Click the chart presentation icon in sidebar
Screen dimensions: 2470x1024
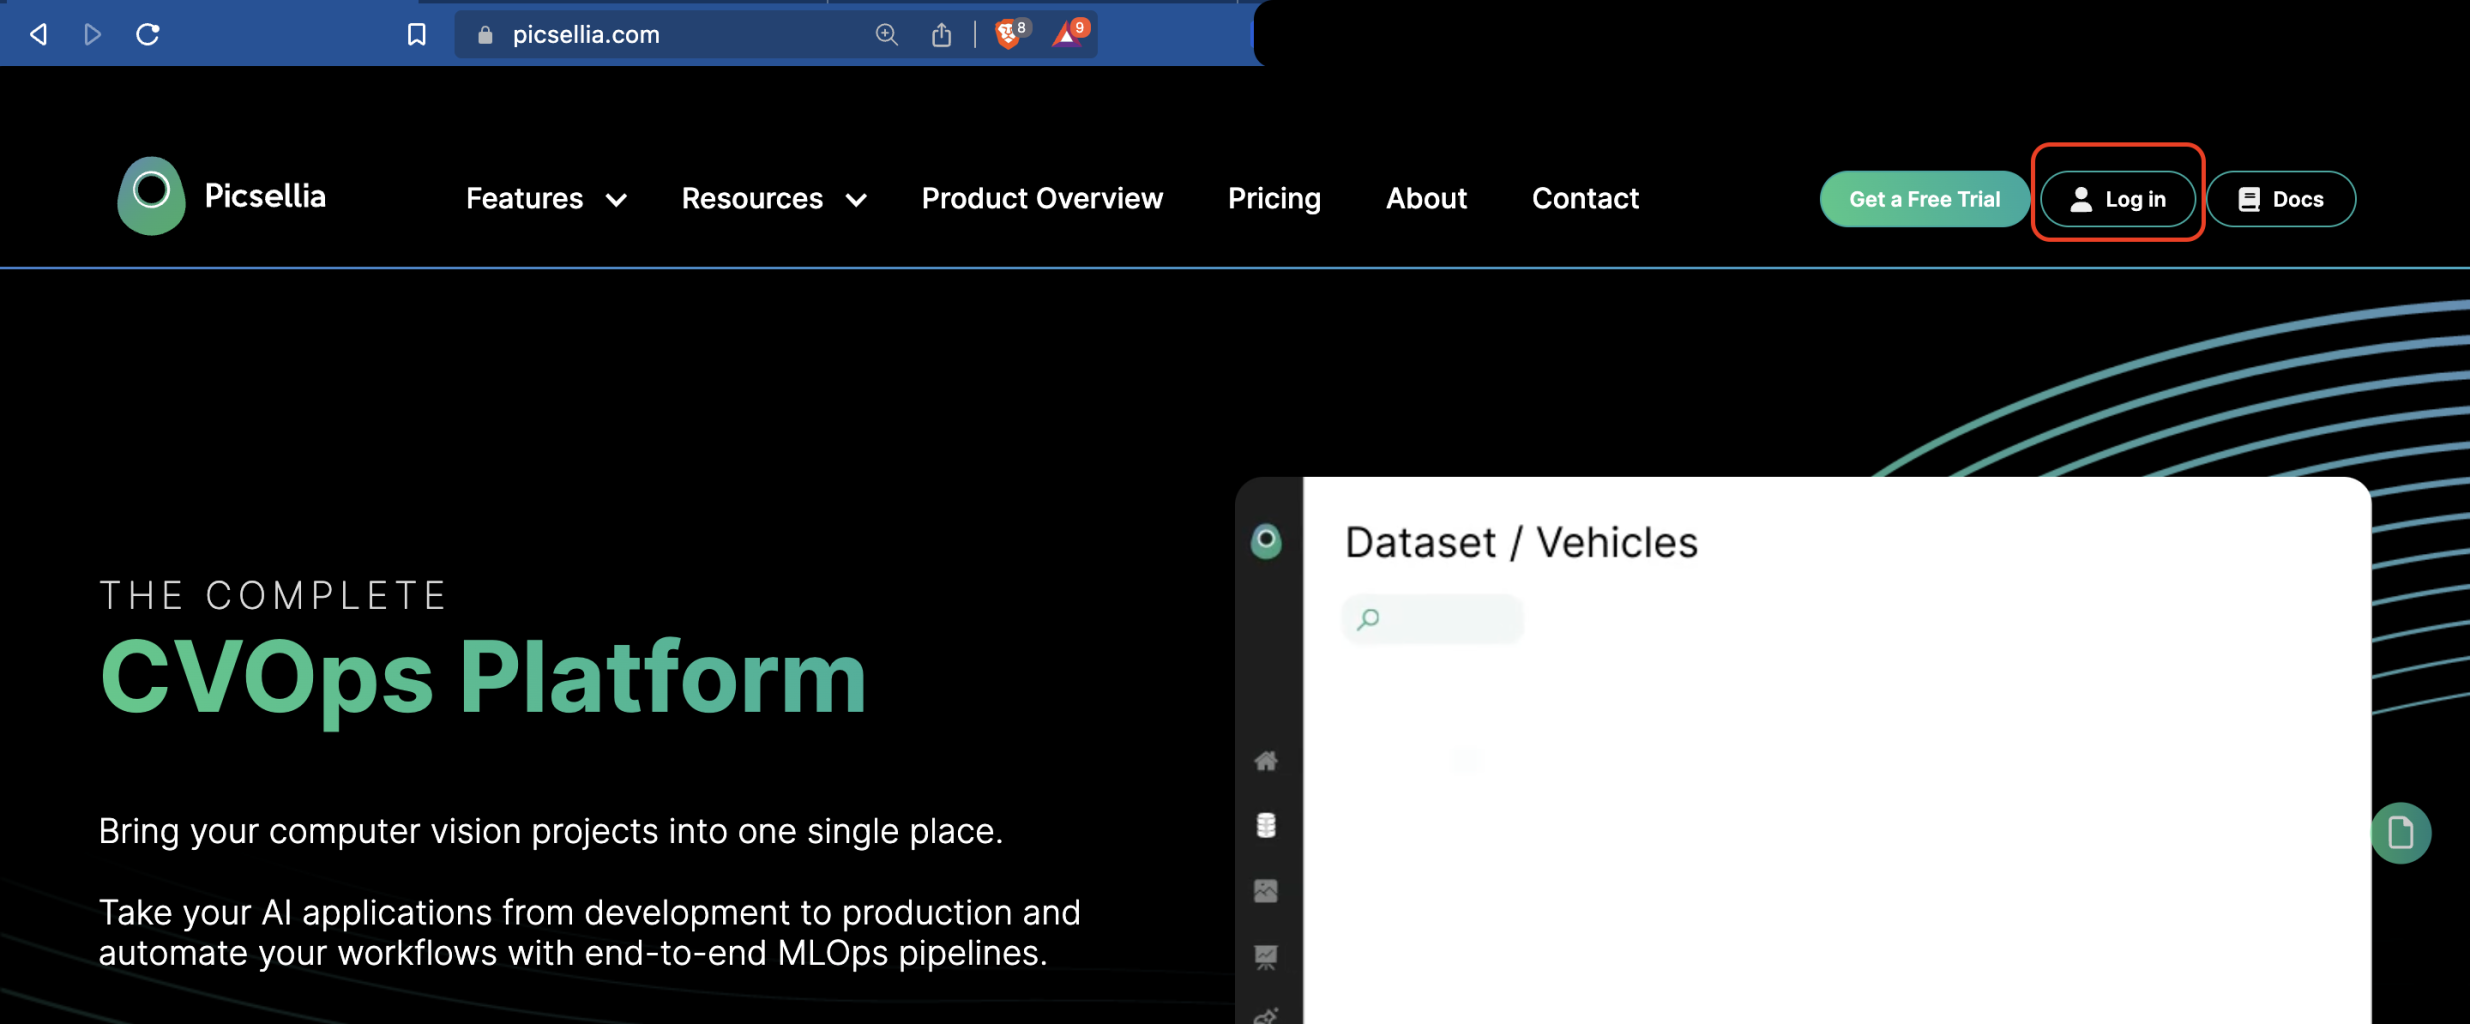(1266, 957)
